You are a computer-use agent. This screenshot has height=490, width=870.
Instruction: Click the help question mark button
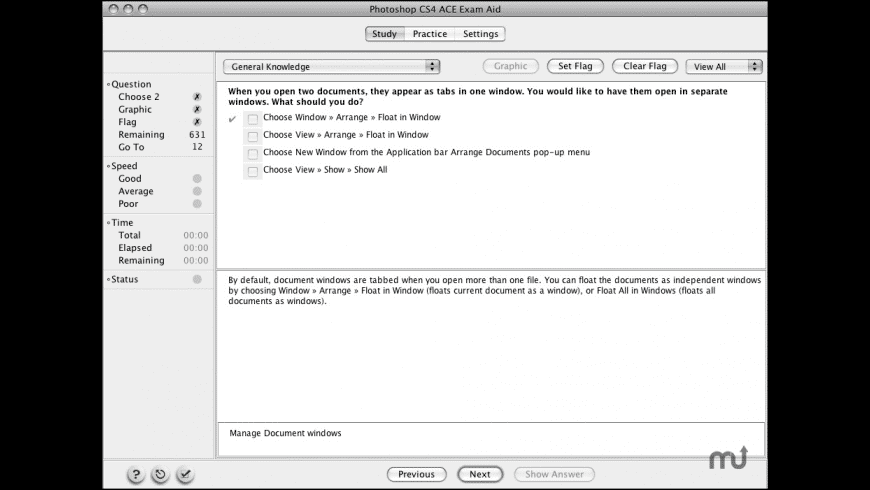tap(135, 475)
